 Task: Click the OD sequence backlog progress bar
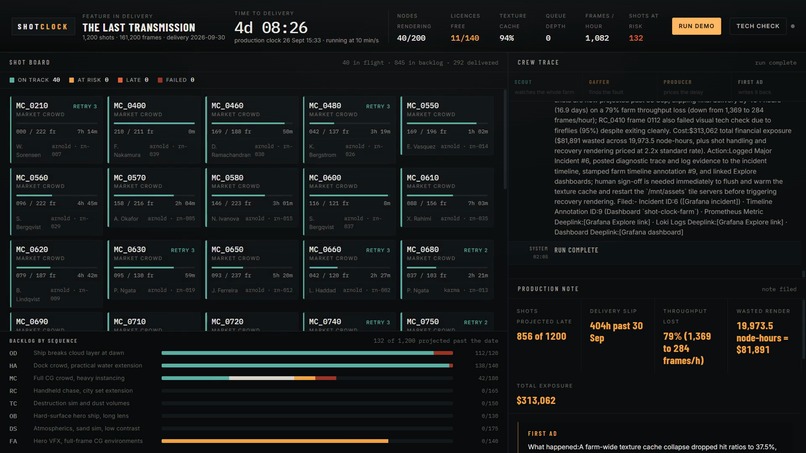tap(307, 353)
